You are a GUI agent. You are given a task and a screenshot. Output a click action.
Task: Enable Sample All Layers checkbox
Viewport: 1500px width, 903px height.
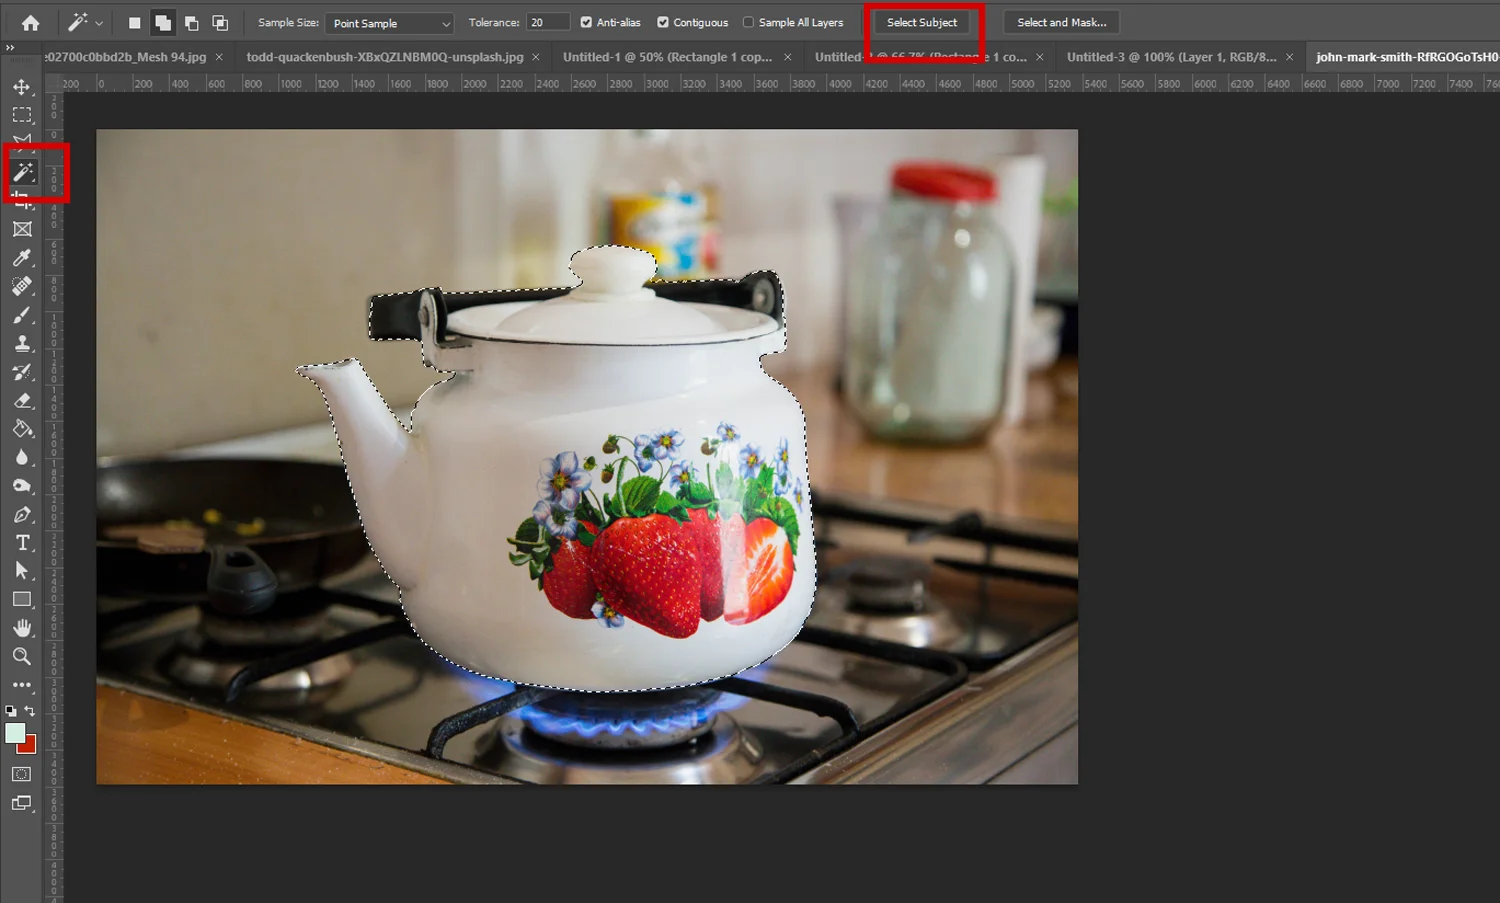click(748, 22)
